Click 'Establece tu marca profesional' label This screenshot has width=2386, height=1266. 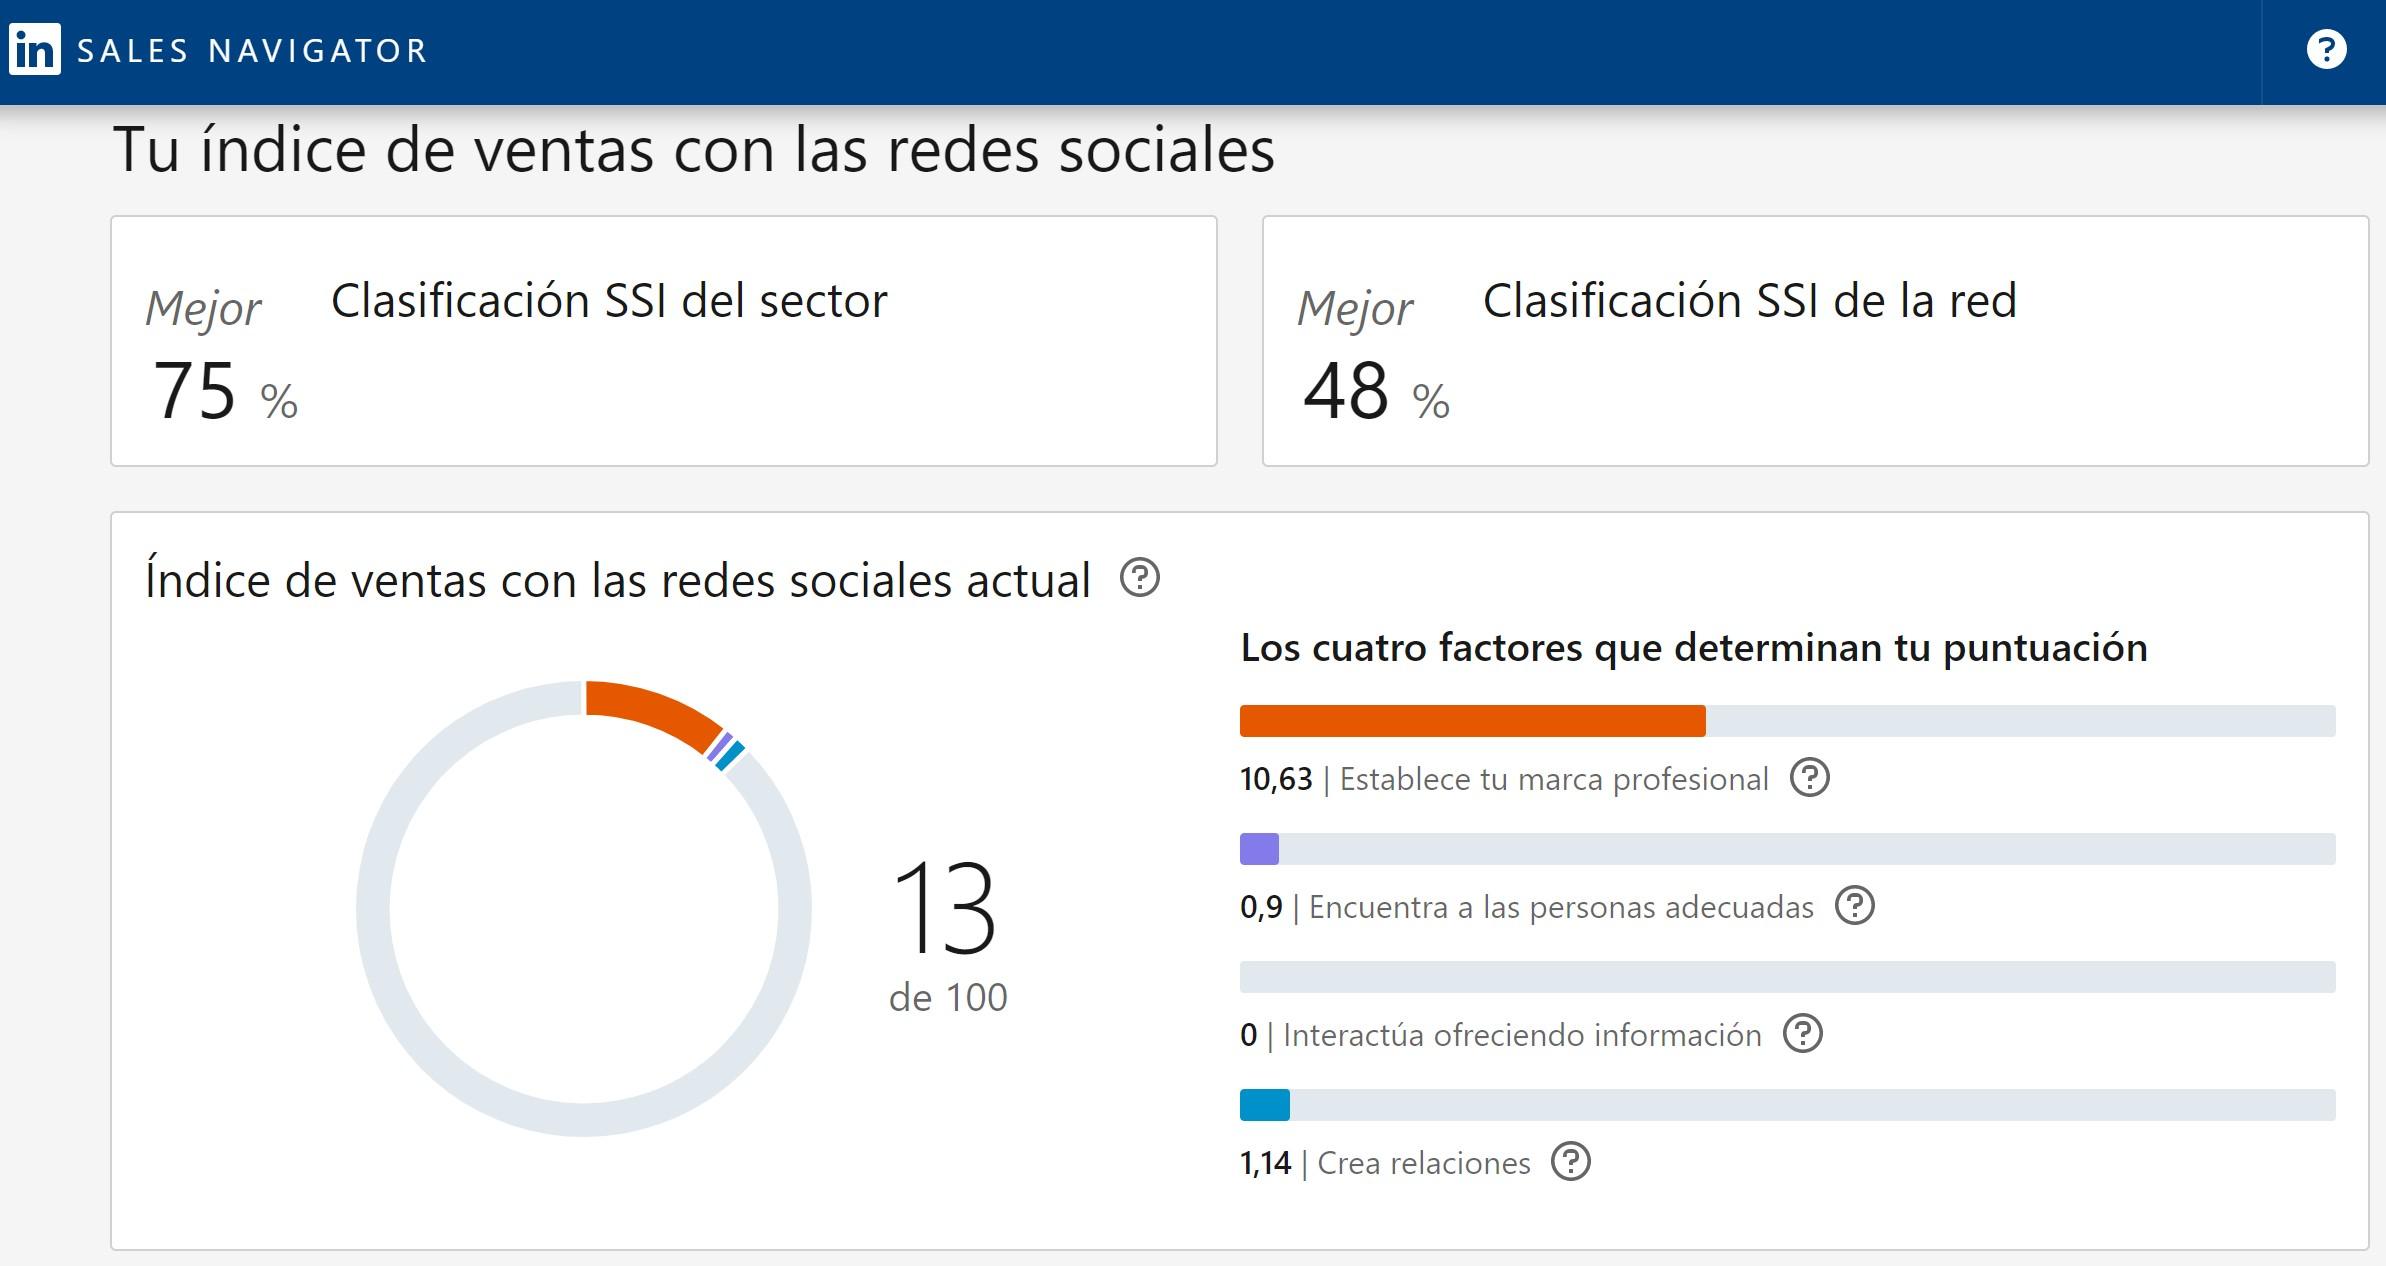(x=1554, y=779)
